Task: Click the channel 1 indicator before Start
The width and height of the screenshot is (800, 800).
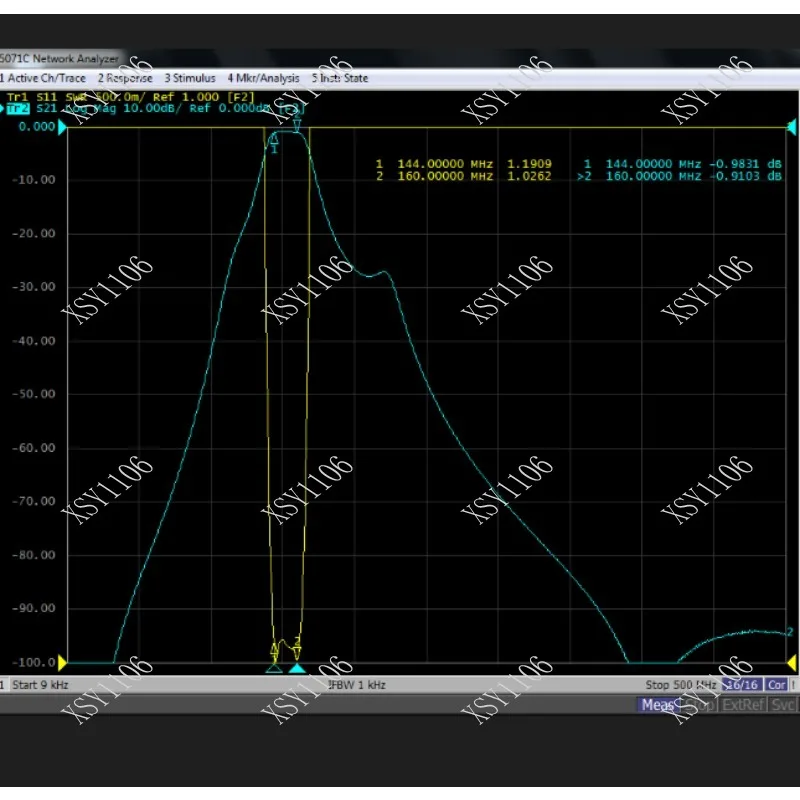Action: tap(2, 685)
